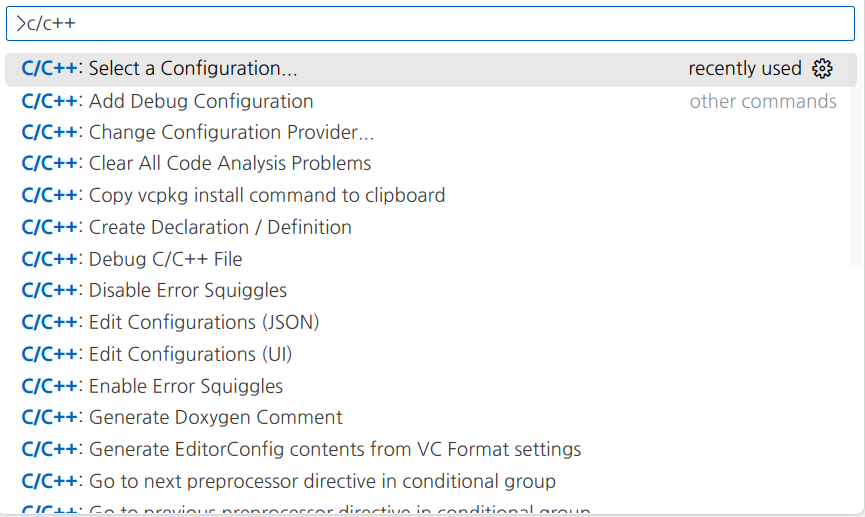Select Disable Error Squiggles command
This screenshot has height=517, width=865.
coord(188,290)
